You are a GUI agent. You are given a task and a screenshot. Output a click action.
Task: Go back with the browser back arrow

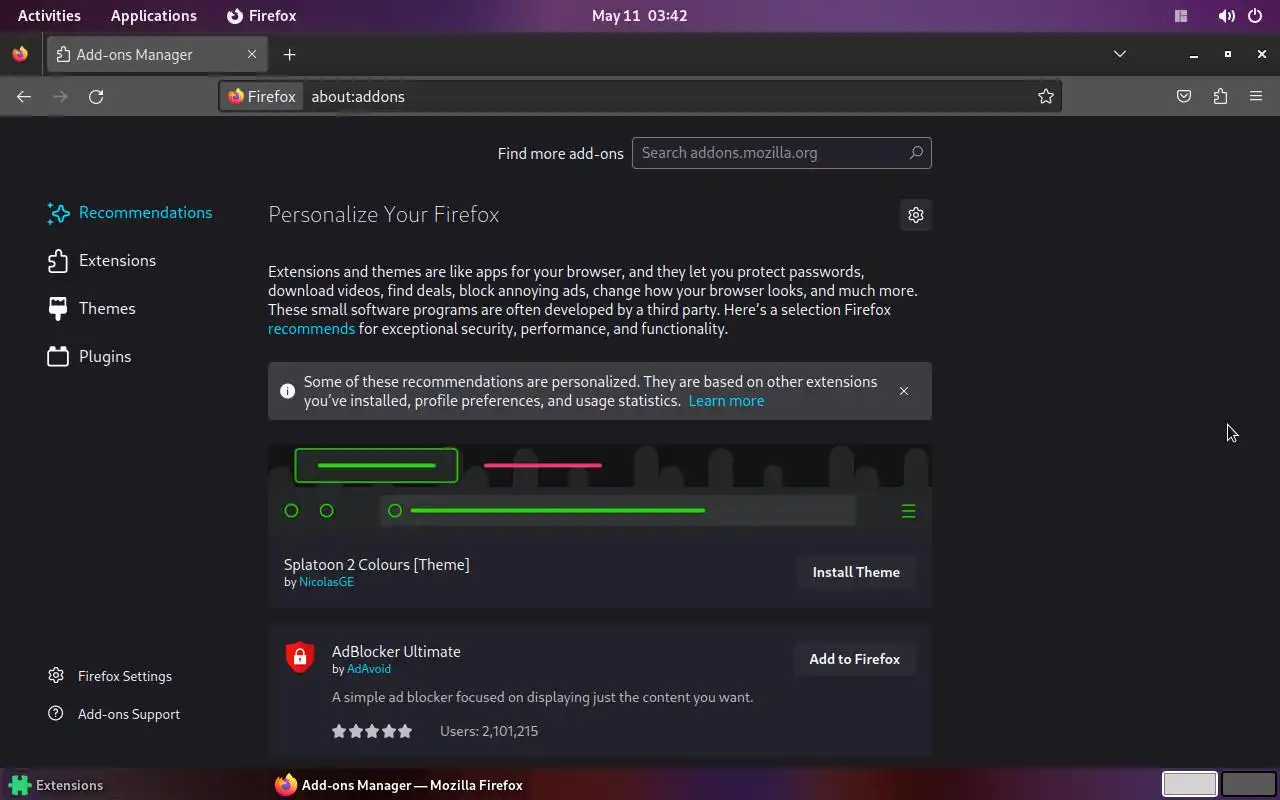[x=24, y=96]
